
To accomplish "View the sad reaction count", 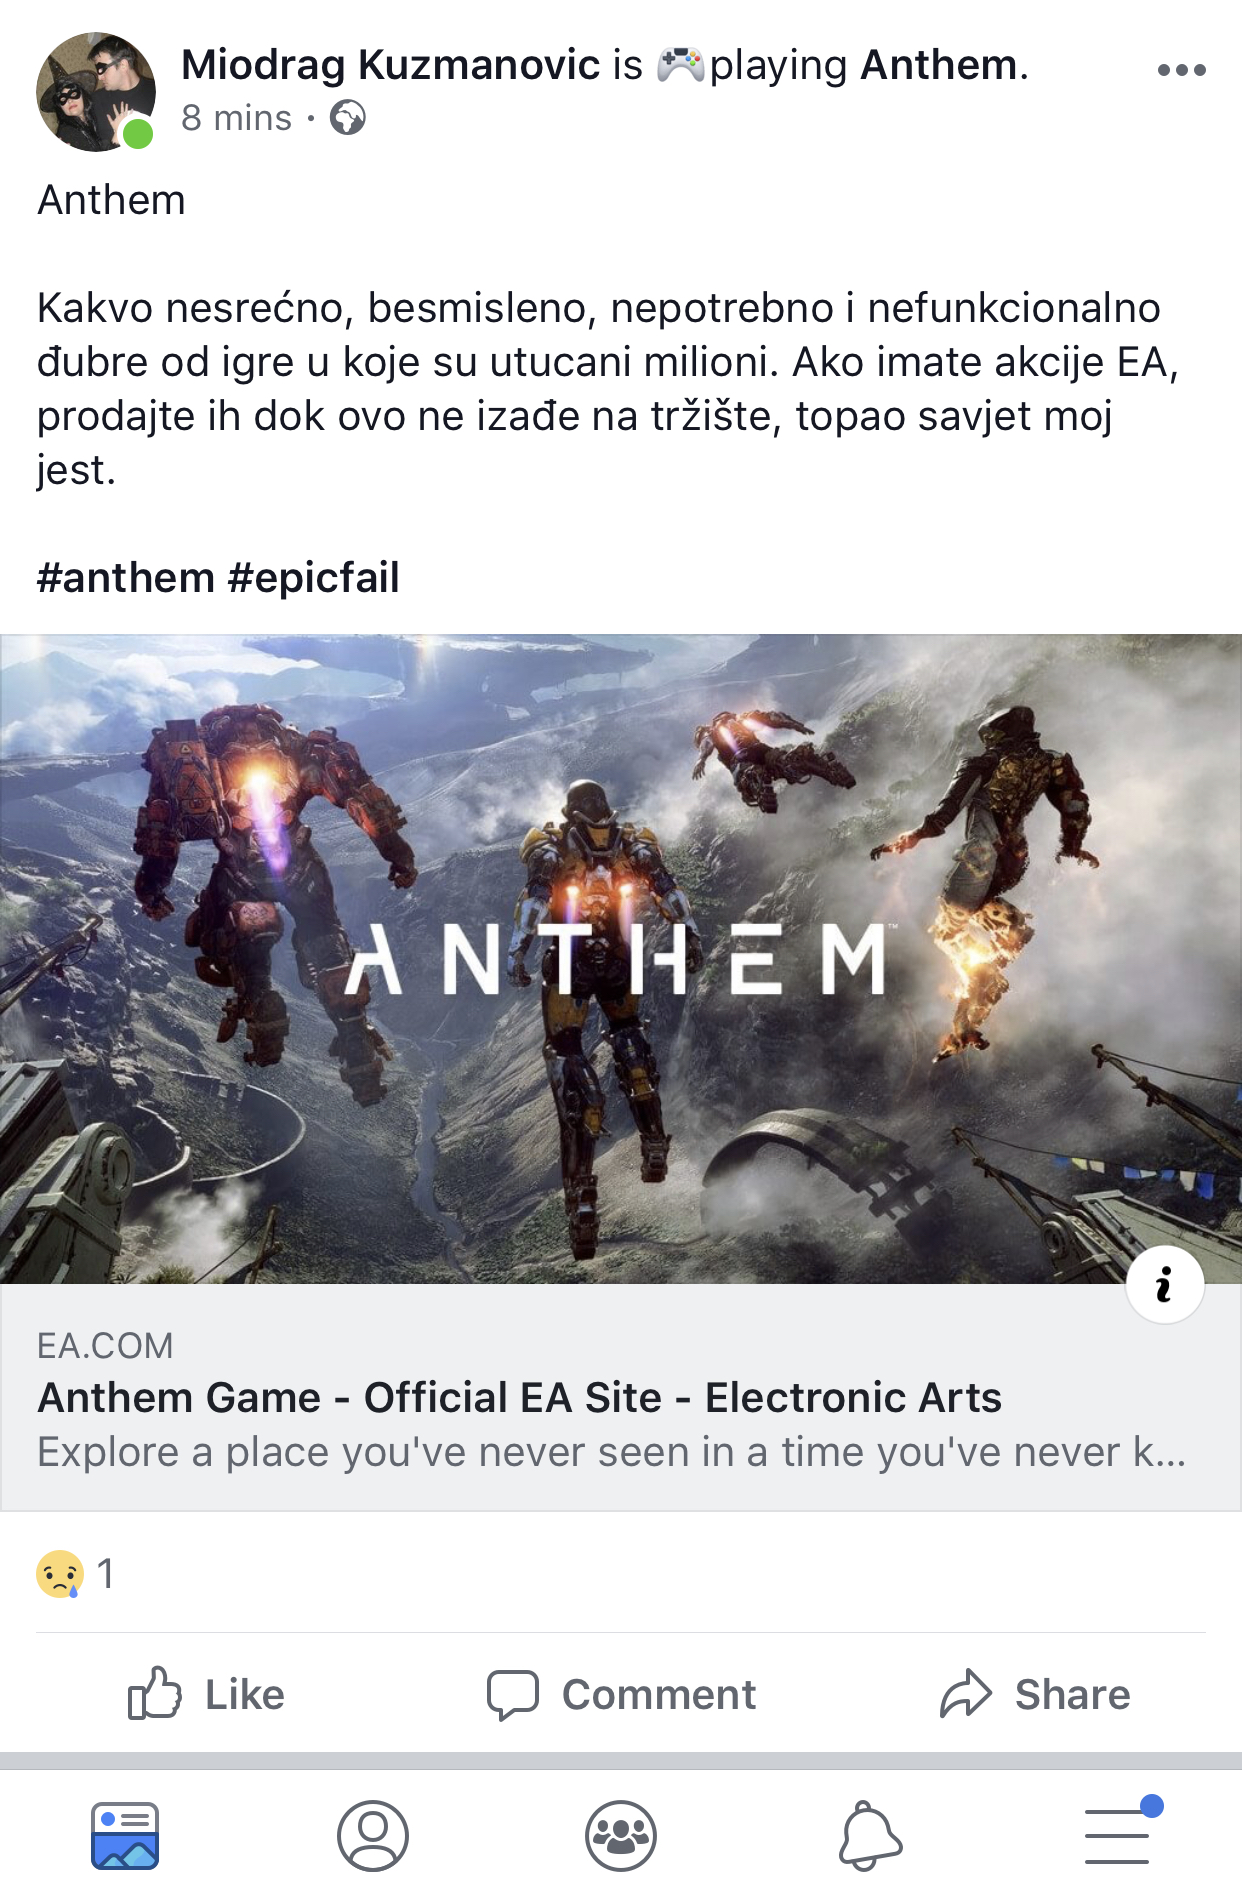I will [76, 1574].
